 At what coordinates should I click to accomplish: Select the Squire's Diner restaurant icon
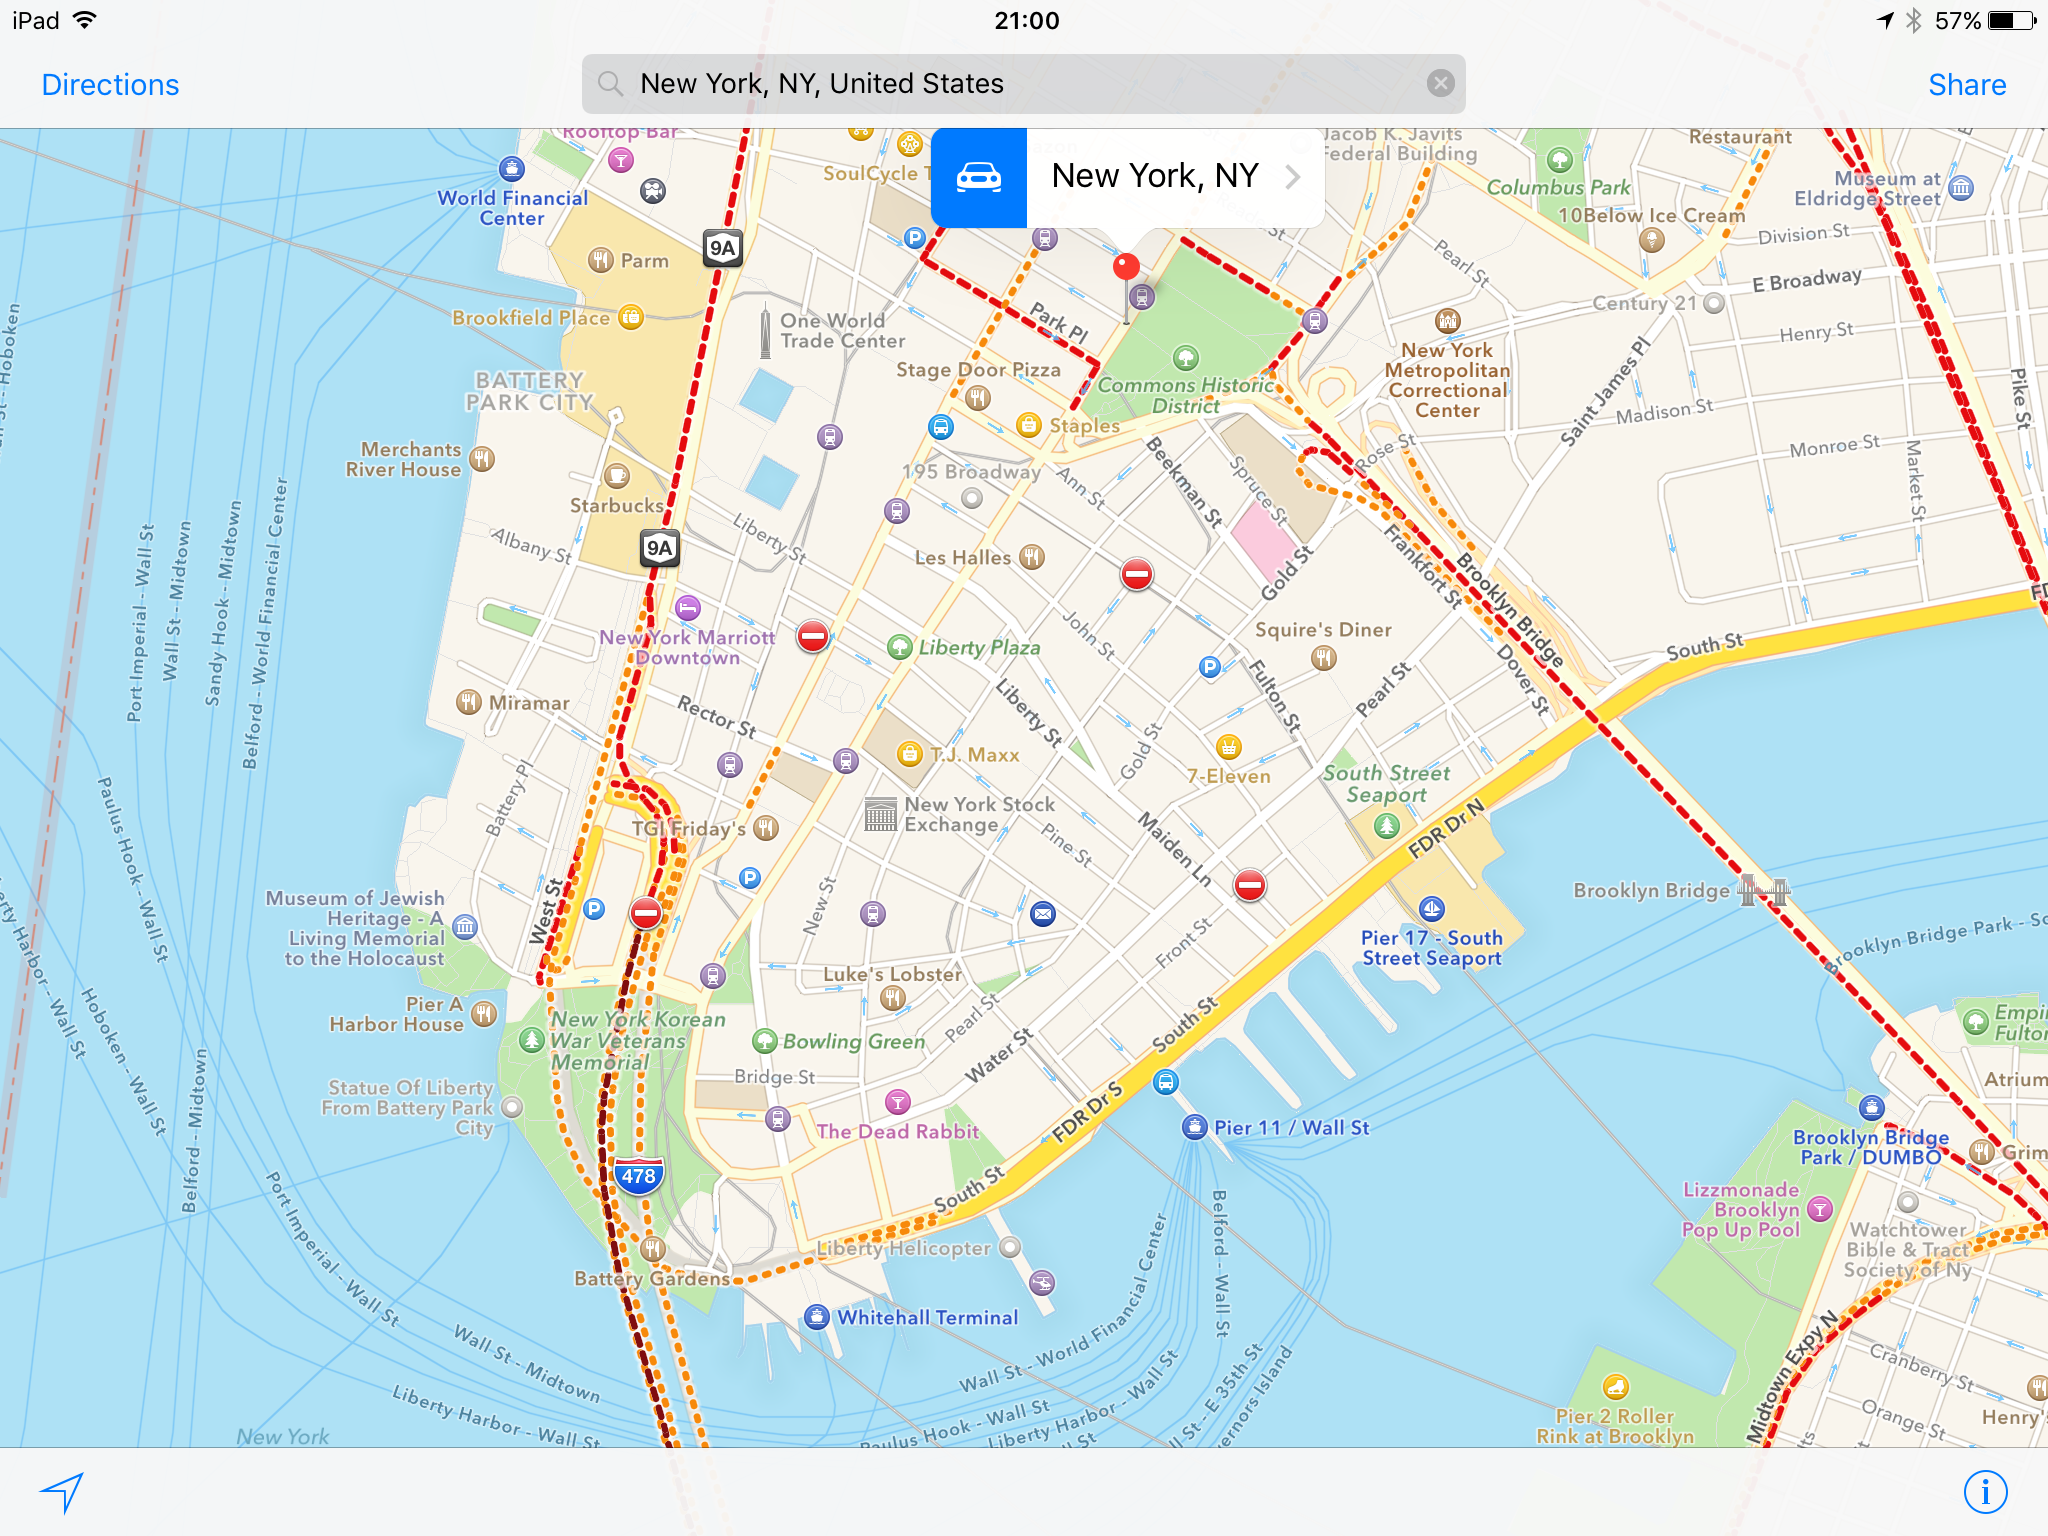point(1323,658)
